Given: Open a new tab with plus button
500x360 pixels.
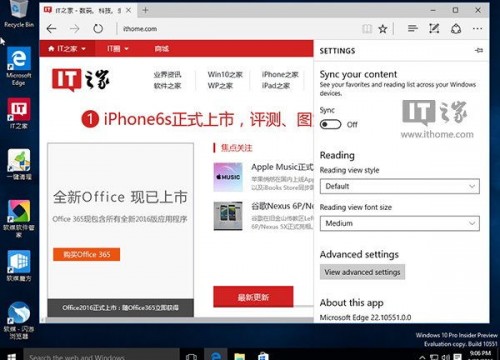Looking at the screenshot, I should coord(145,10).
